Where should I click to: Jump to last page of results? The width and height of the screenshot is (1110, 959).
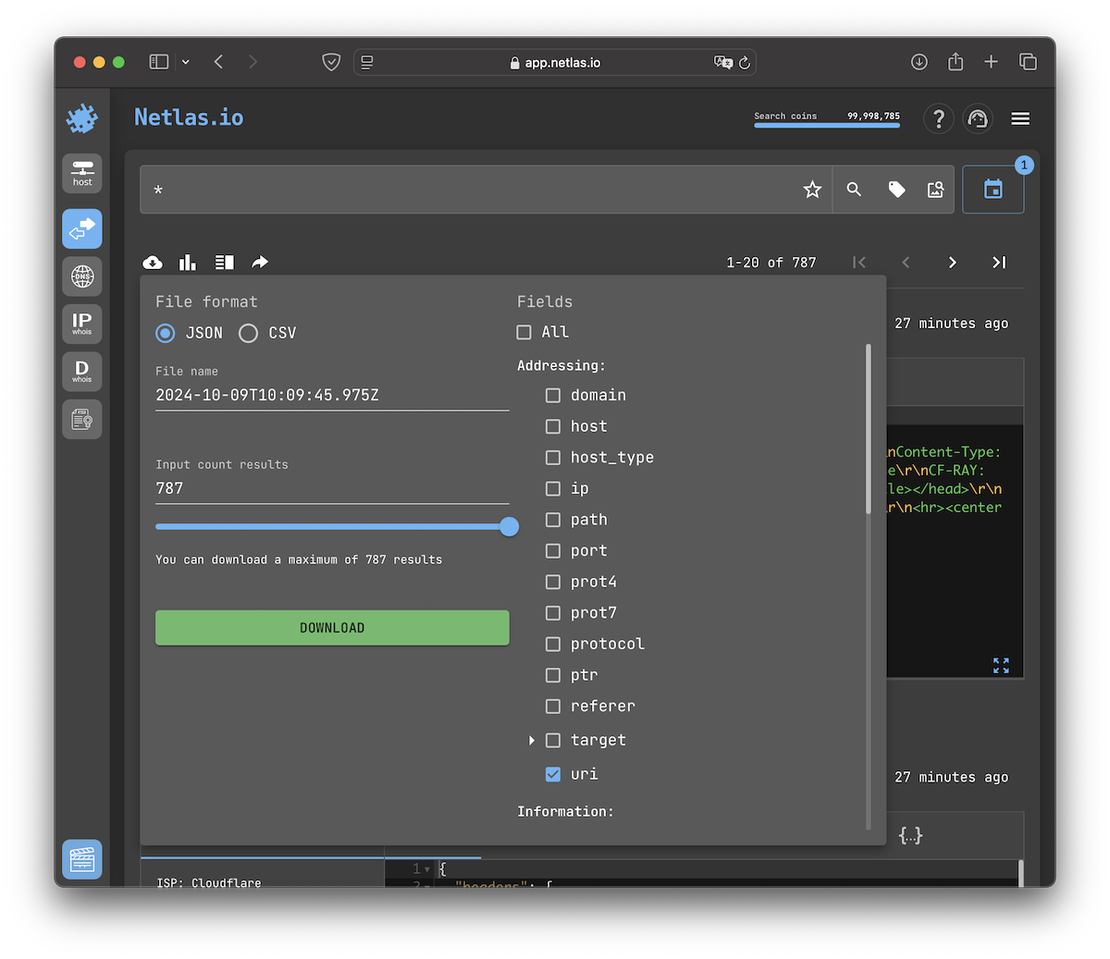998,262
